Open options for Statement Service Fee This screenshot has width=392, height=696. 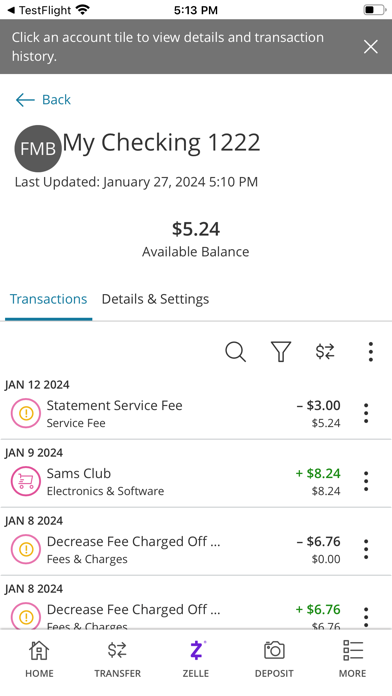[366, 413]
